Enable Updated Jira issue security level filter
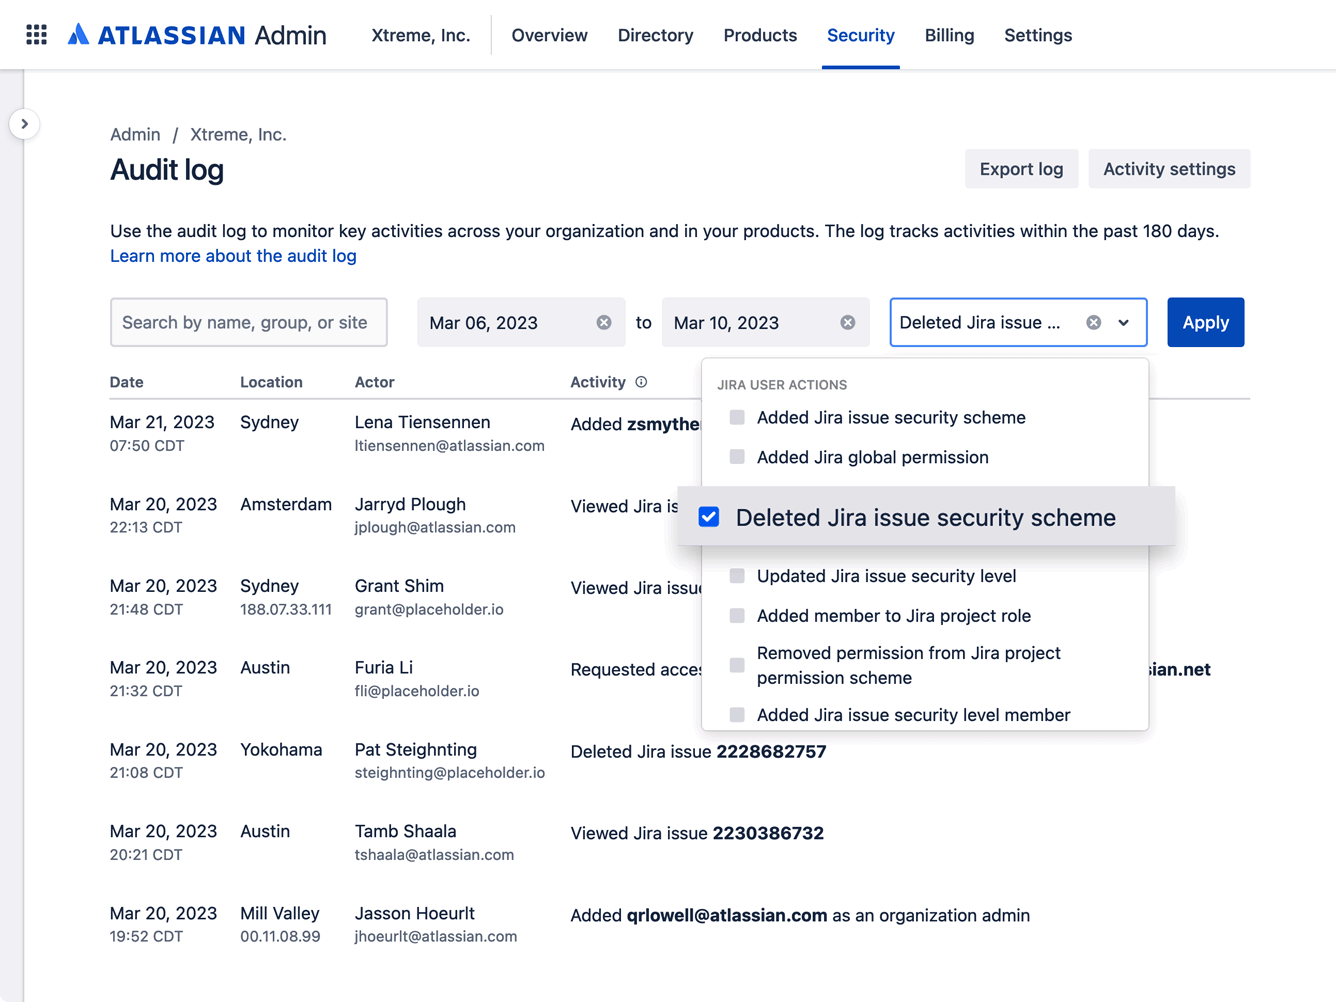1336x1002 pixels. tap(737, 576)
